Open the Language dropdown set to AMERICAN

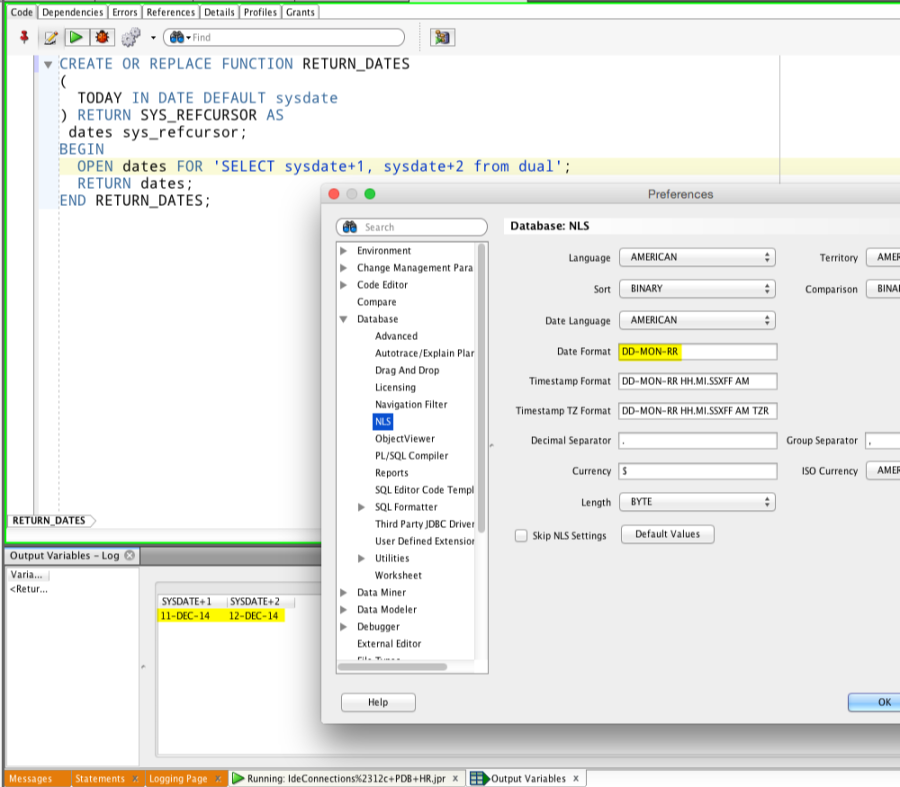click(697, 257)
